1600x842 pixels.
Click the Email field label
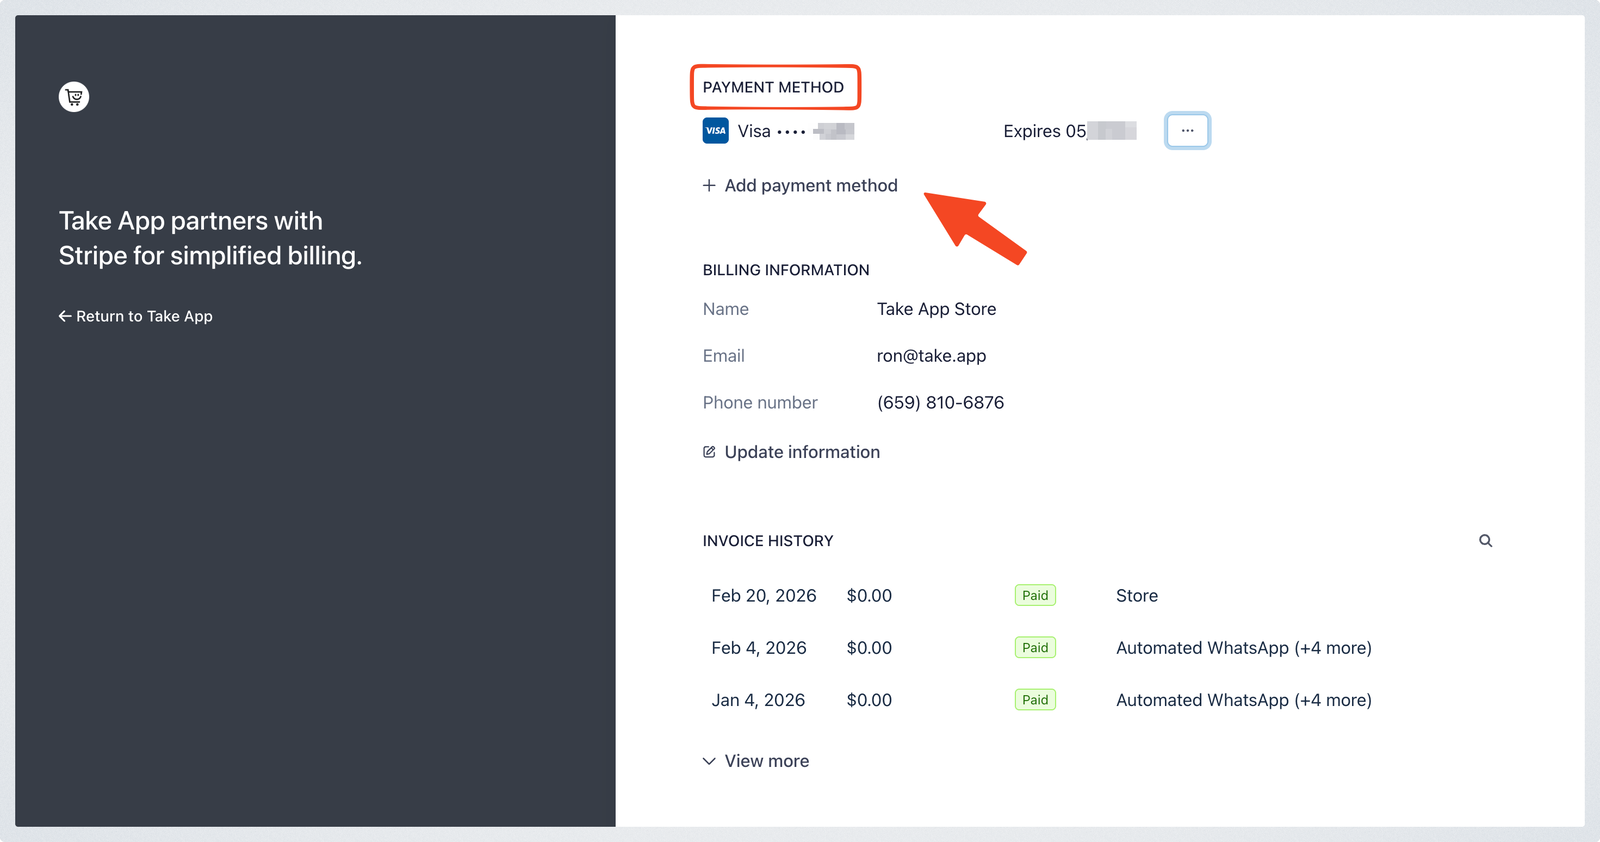point(723,356)
